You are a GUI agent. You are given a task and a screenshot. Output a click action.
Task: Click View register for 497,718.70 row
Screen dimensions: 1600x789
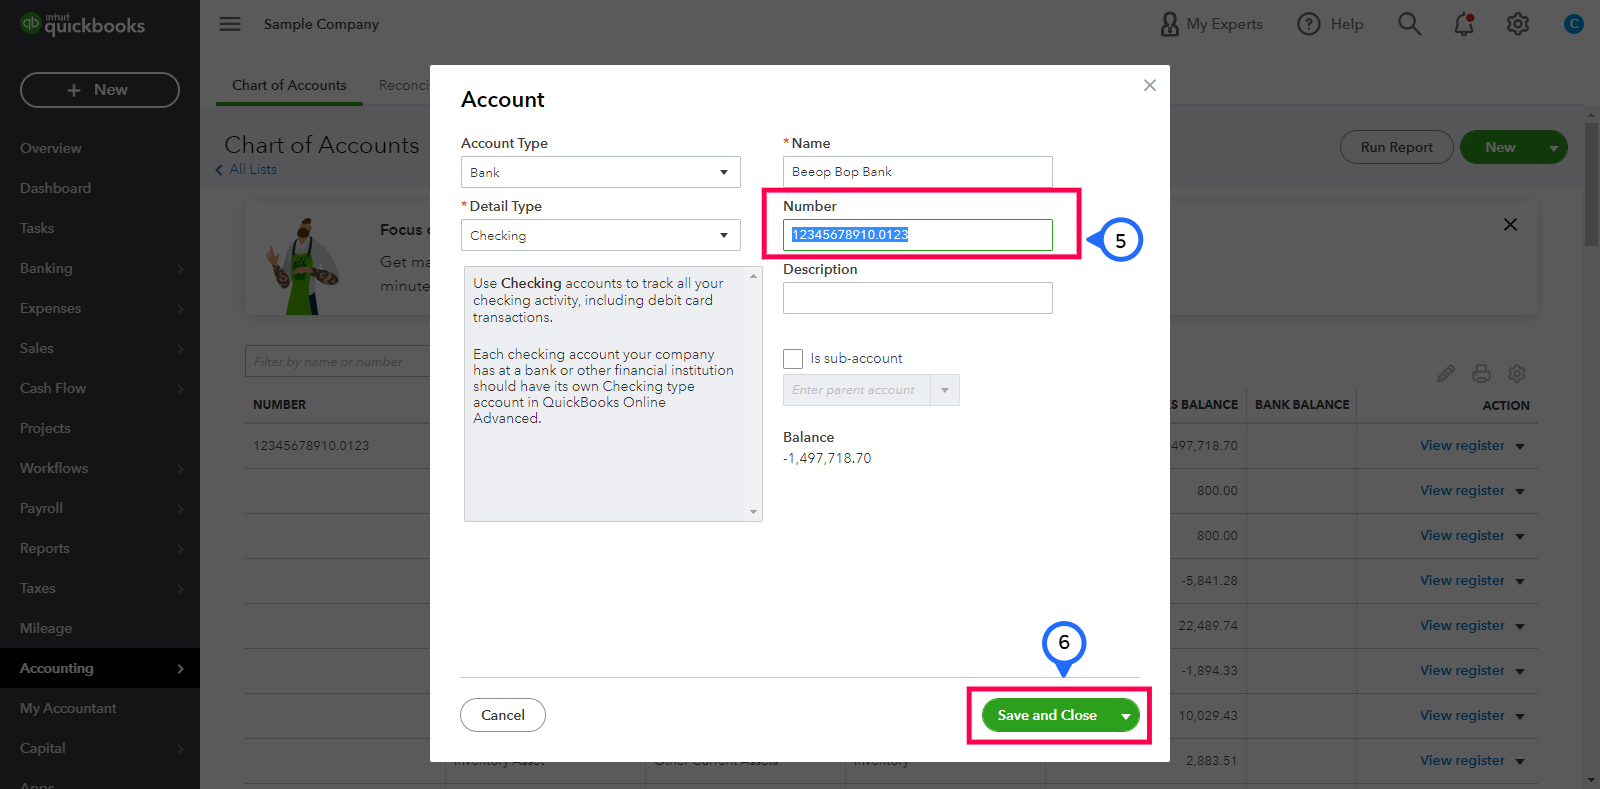coord(1462,446)
